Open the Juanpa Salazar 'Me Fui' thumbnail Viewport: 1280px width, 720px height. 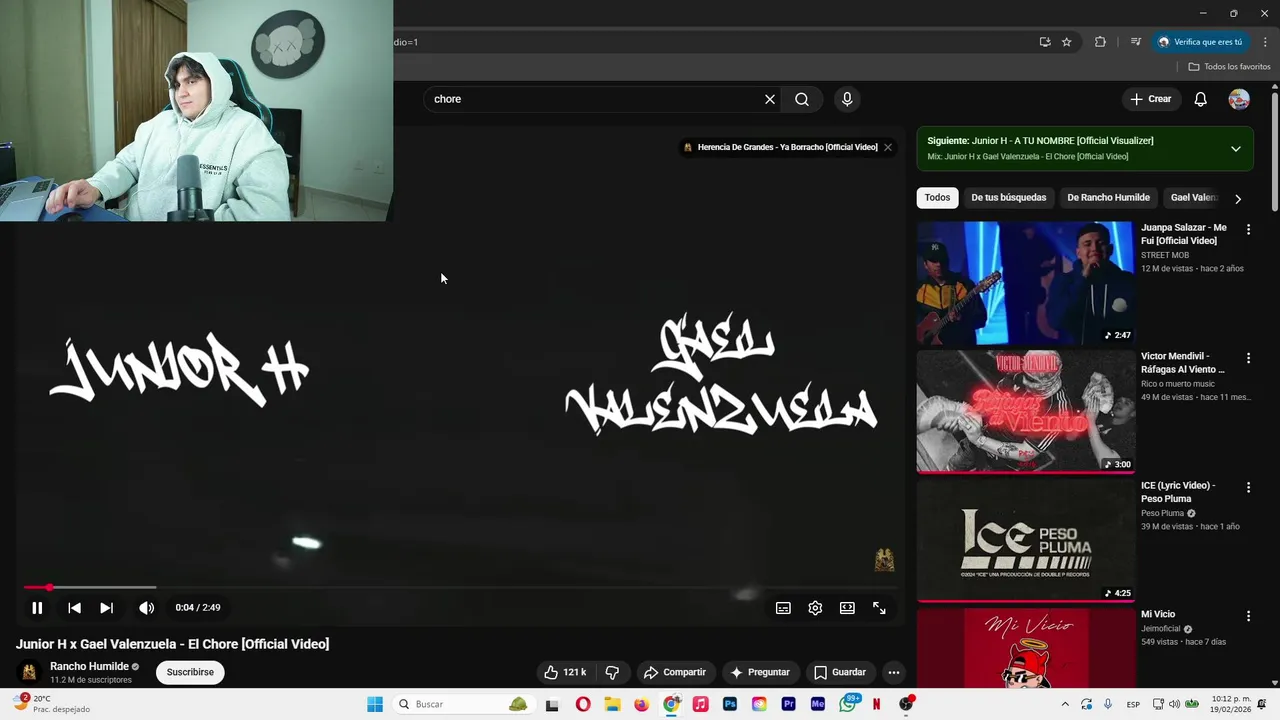click(x=1025, y=283)
